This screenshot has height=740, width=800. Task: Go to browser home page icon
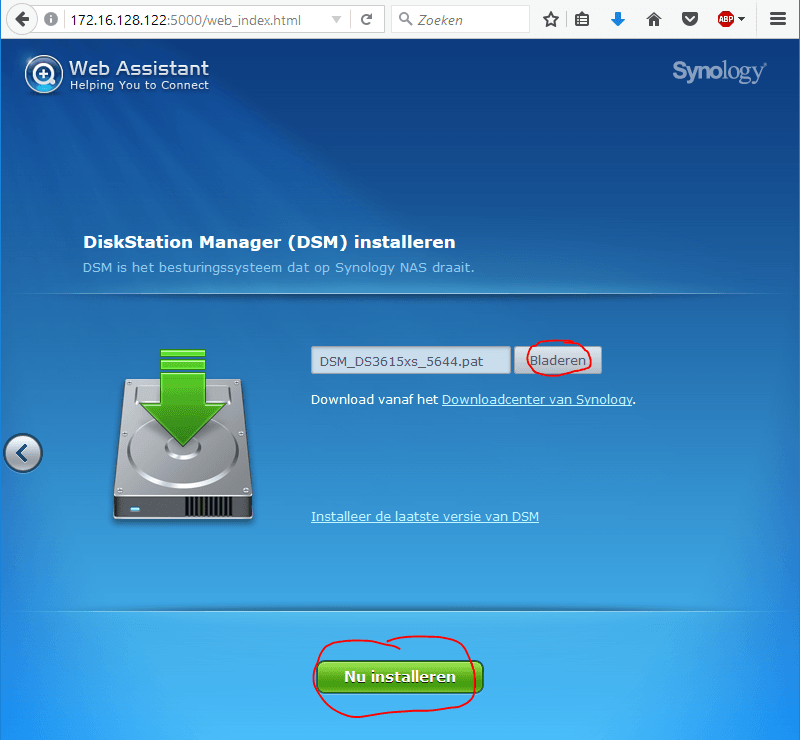click(x=654, y=20)
